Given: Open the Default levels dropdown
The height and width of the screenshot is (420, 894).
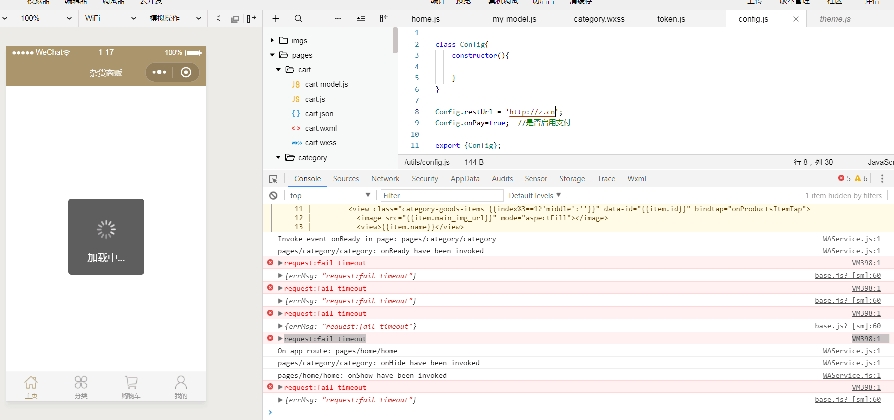Looking at the screenshot, I should coord(535,195).
